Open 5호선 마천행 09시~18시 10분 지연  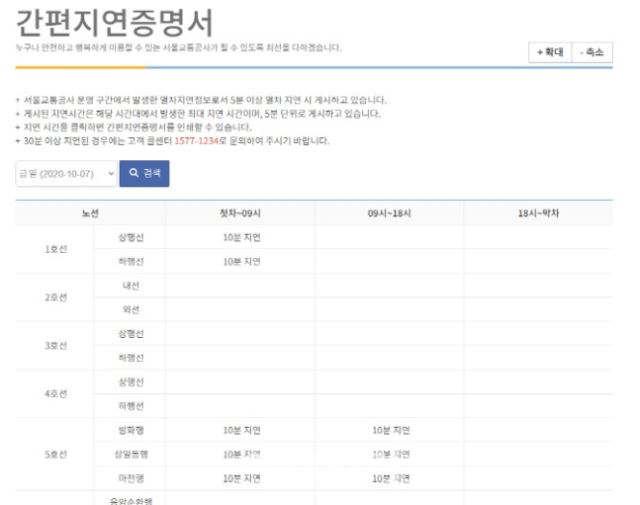(x=391, y=478)
